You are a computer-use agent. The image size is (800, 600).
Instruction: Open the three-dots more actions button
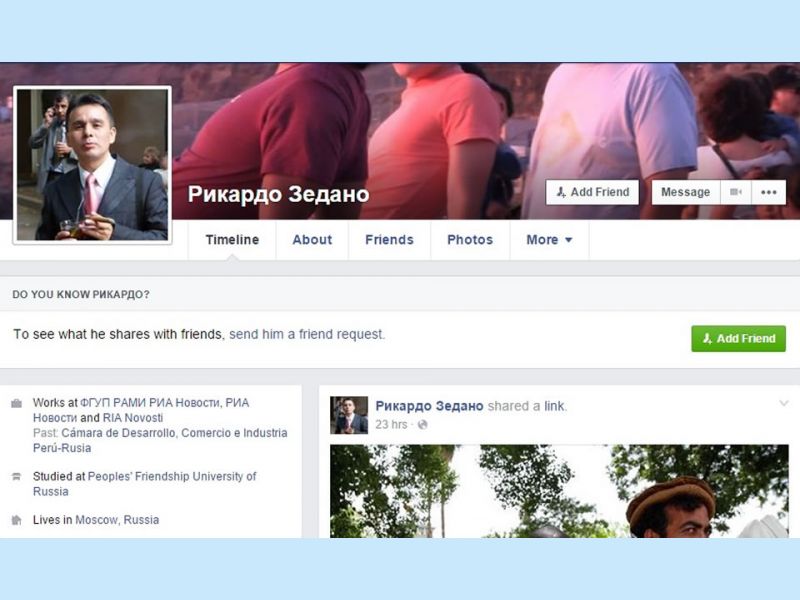(x=768, y=192)
